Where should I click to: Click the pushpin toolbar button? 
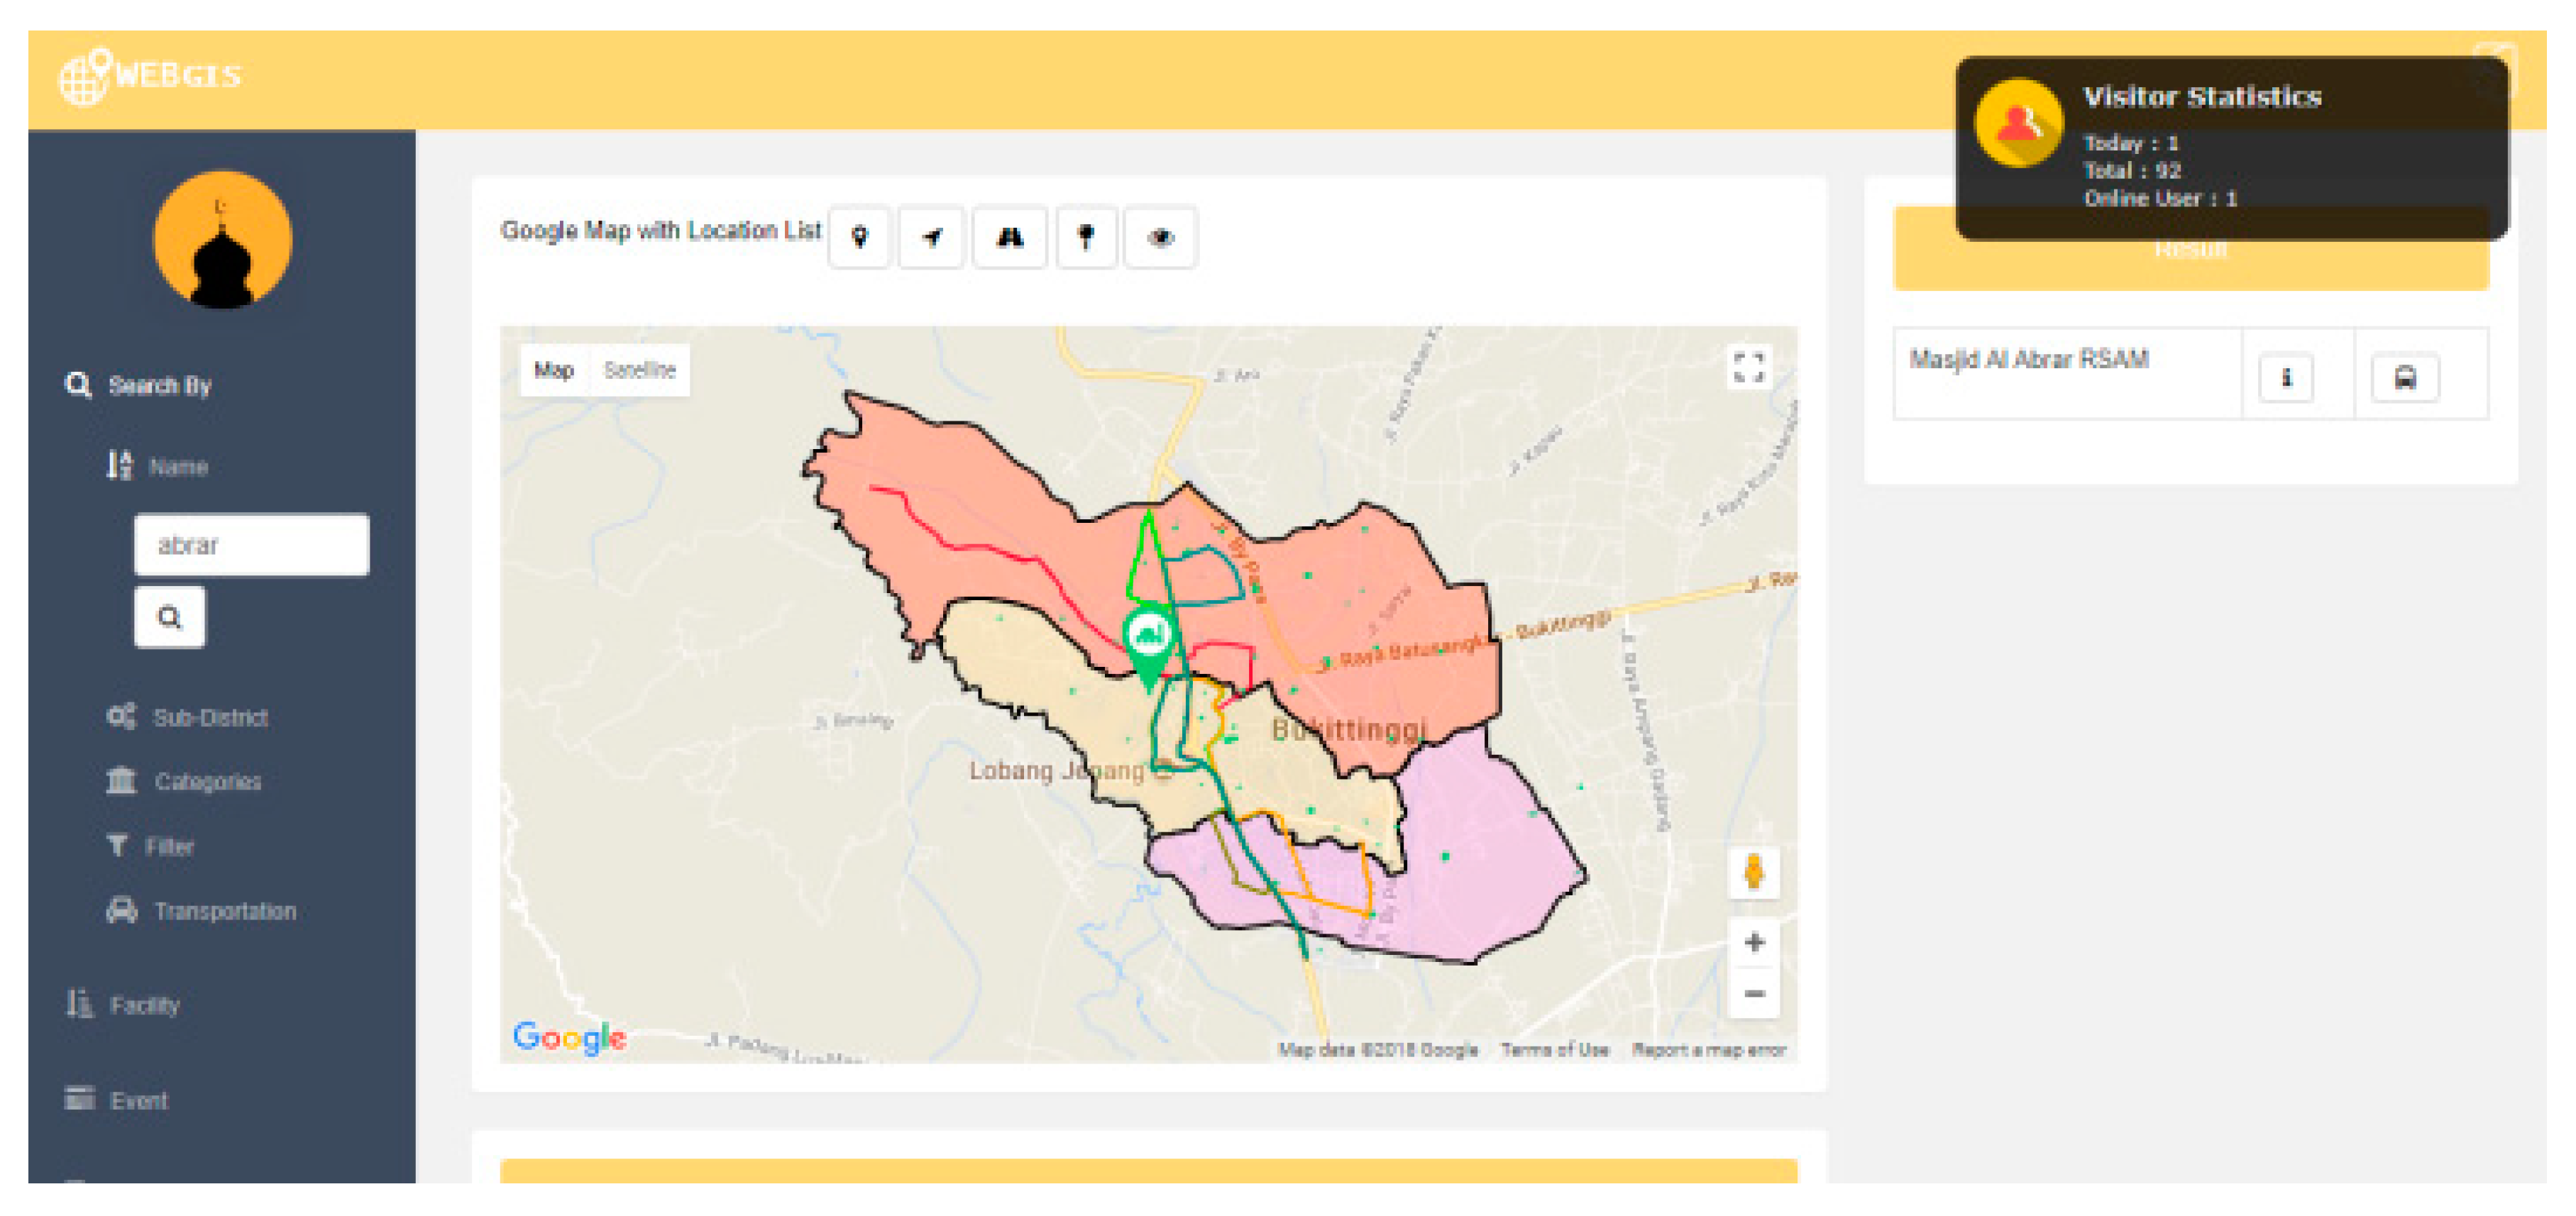click(x=1086, y=238)
